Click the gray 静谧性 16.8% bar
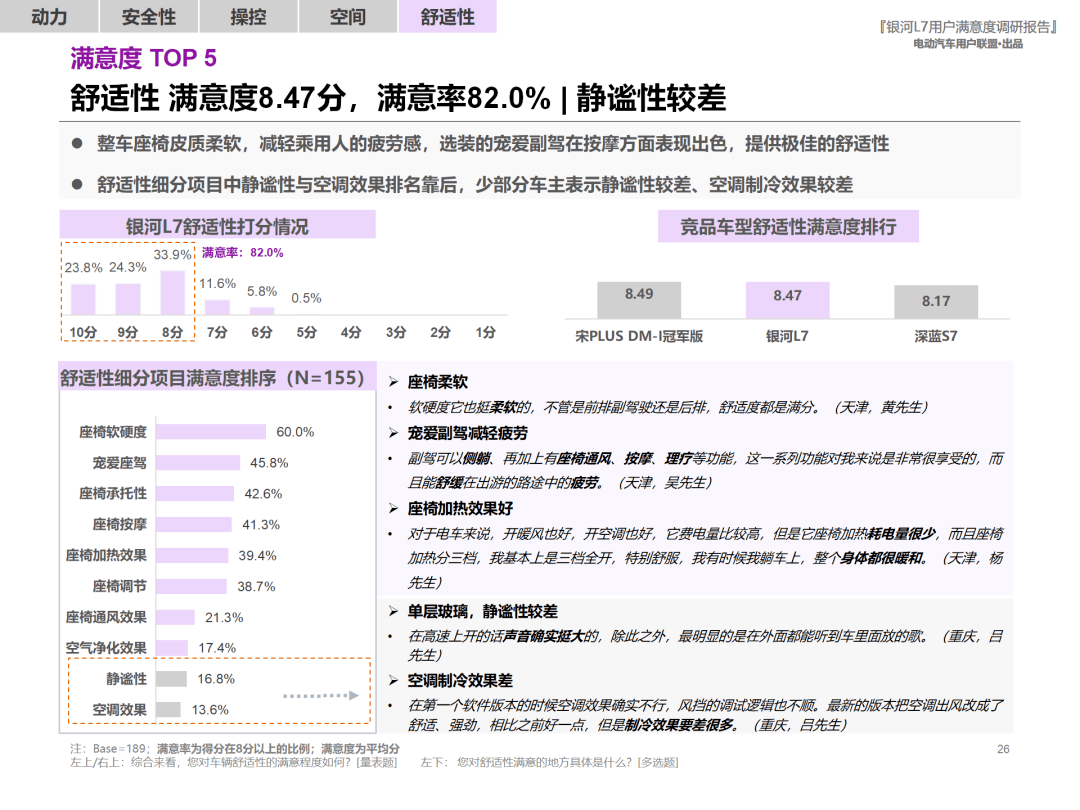Image resolution: width=1080 pixels, height=810 pixels. point(172,678)
